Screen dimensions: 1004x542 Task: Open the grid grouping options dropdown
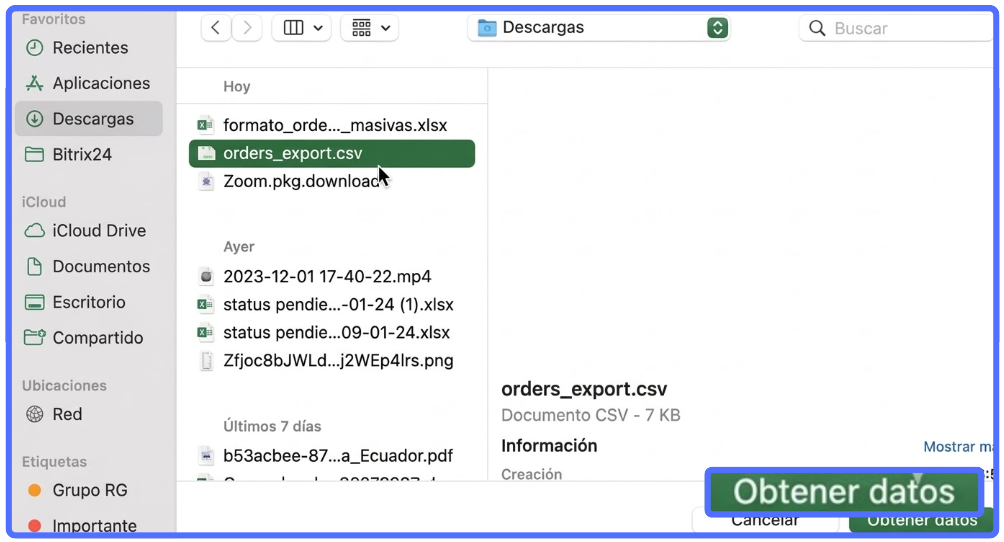coord(369,28)
